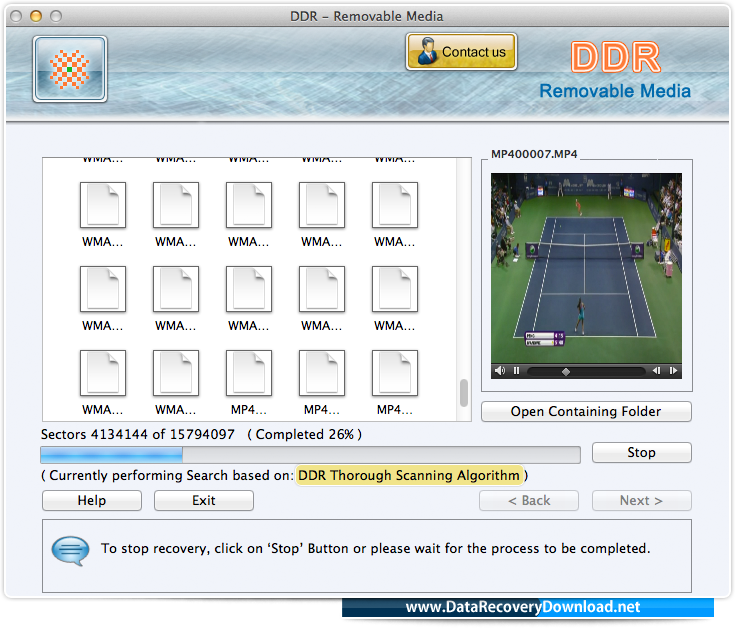Click the blue speech bubble info icon
Image resolution: width=735 pixels, height=628 pixels.
pyautogui.click(x=70, y=551)
